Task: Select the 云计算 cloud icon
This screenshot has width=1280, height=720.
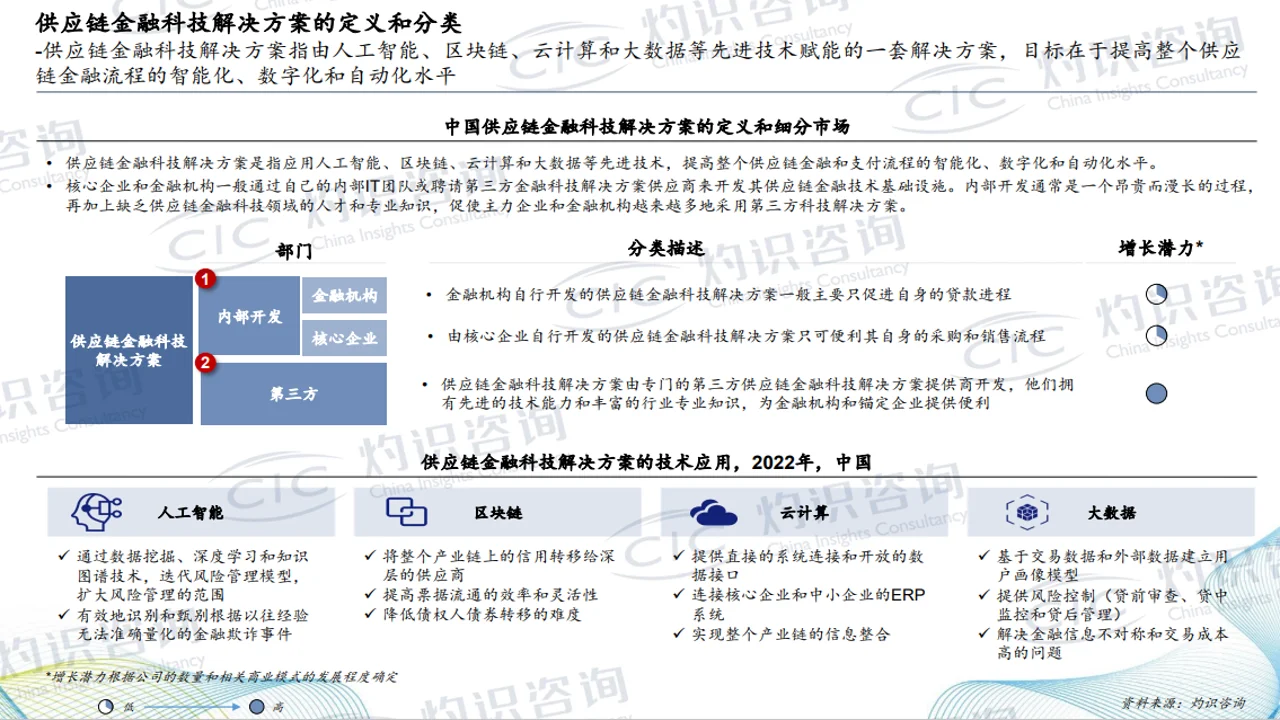Action: (x=713, y=510)
